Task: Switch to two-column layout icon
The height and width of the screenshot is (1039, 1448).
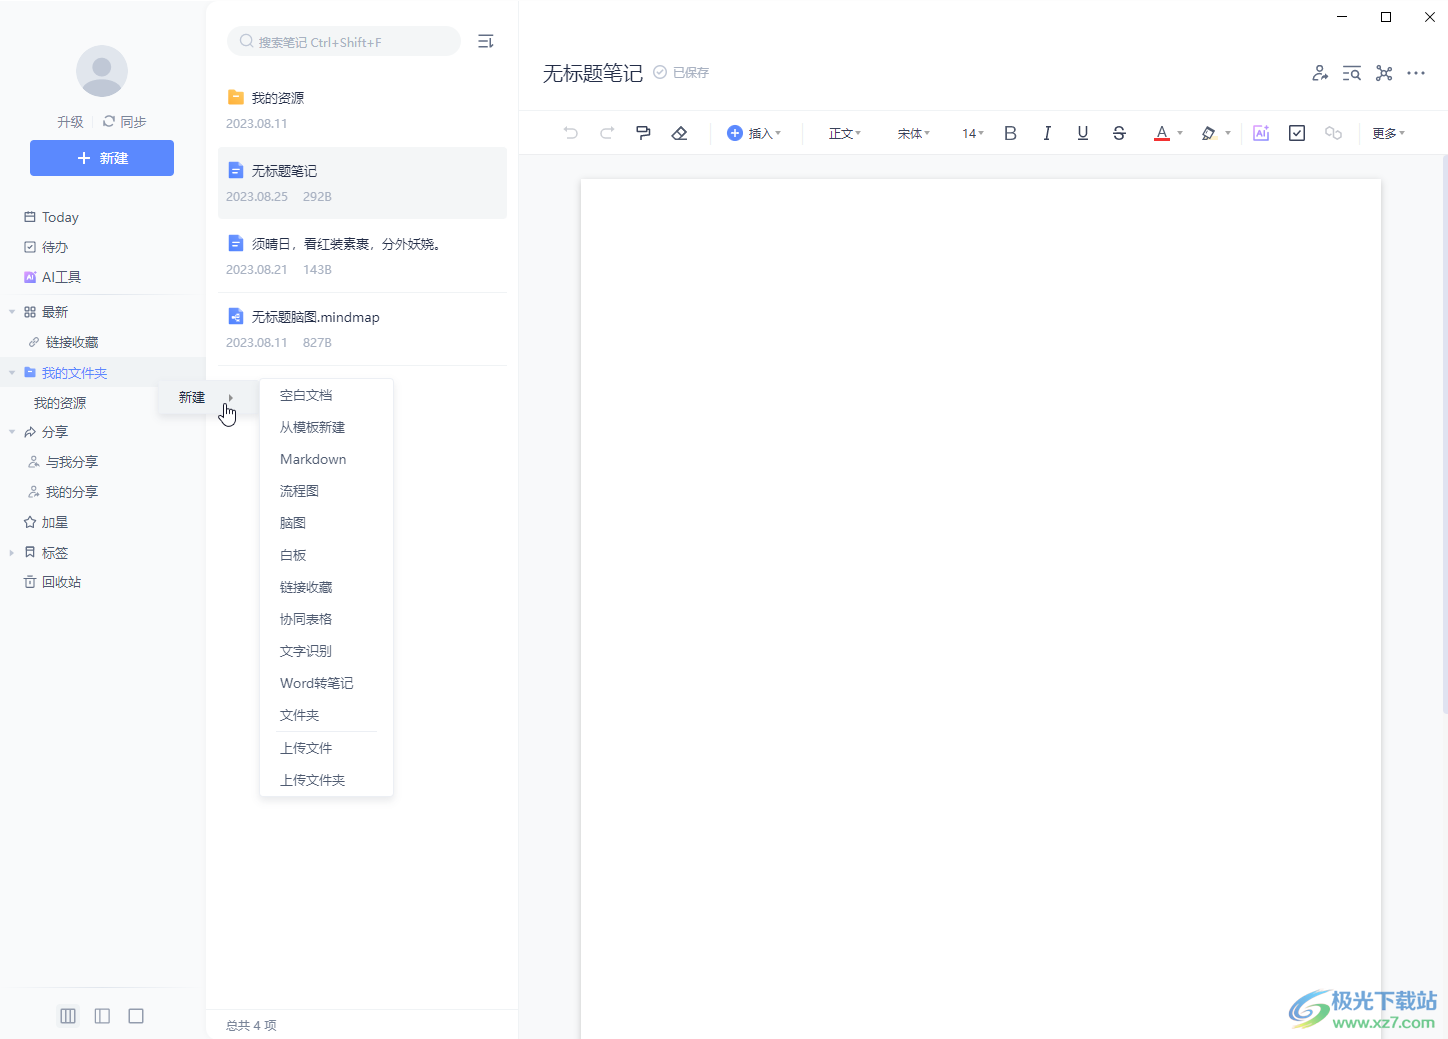Action: pyautogui.click(x=102, y=1016)
